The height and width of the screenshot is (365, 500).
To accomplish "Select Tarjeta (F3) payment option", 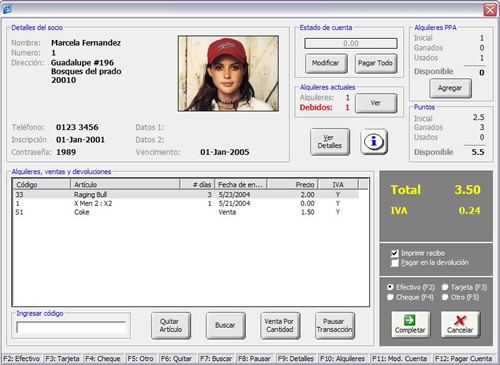I will pos(445,287).
